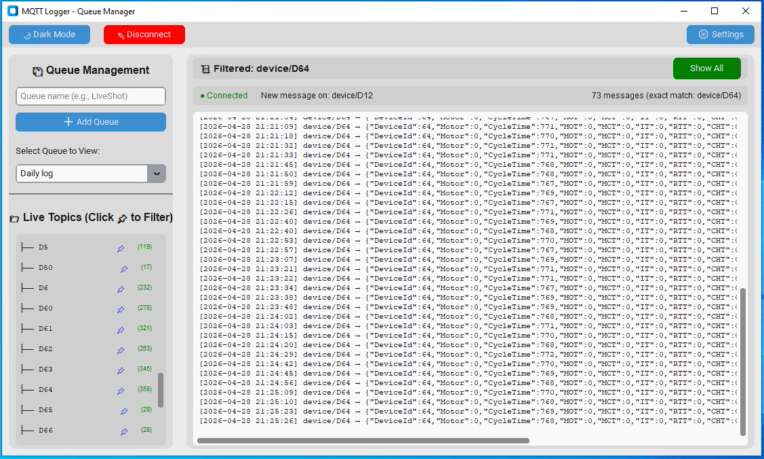Click the log entry at 21:23:21

coord(468,269)
